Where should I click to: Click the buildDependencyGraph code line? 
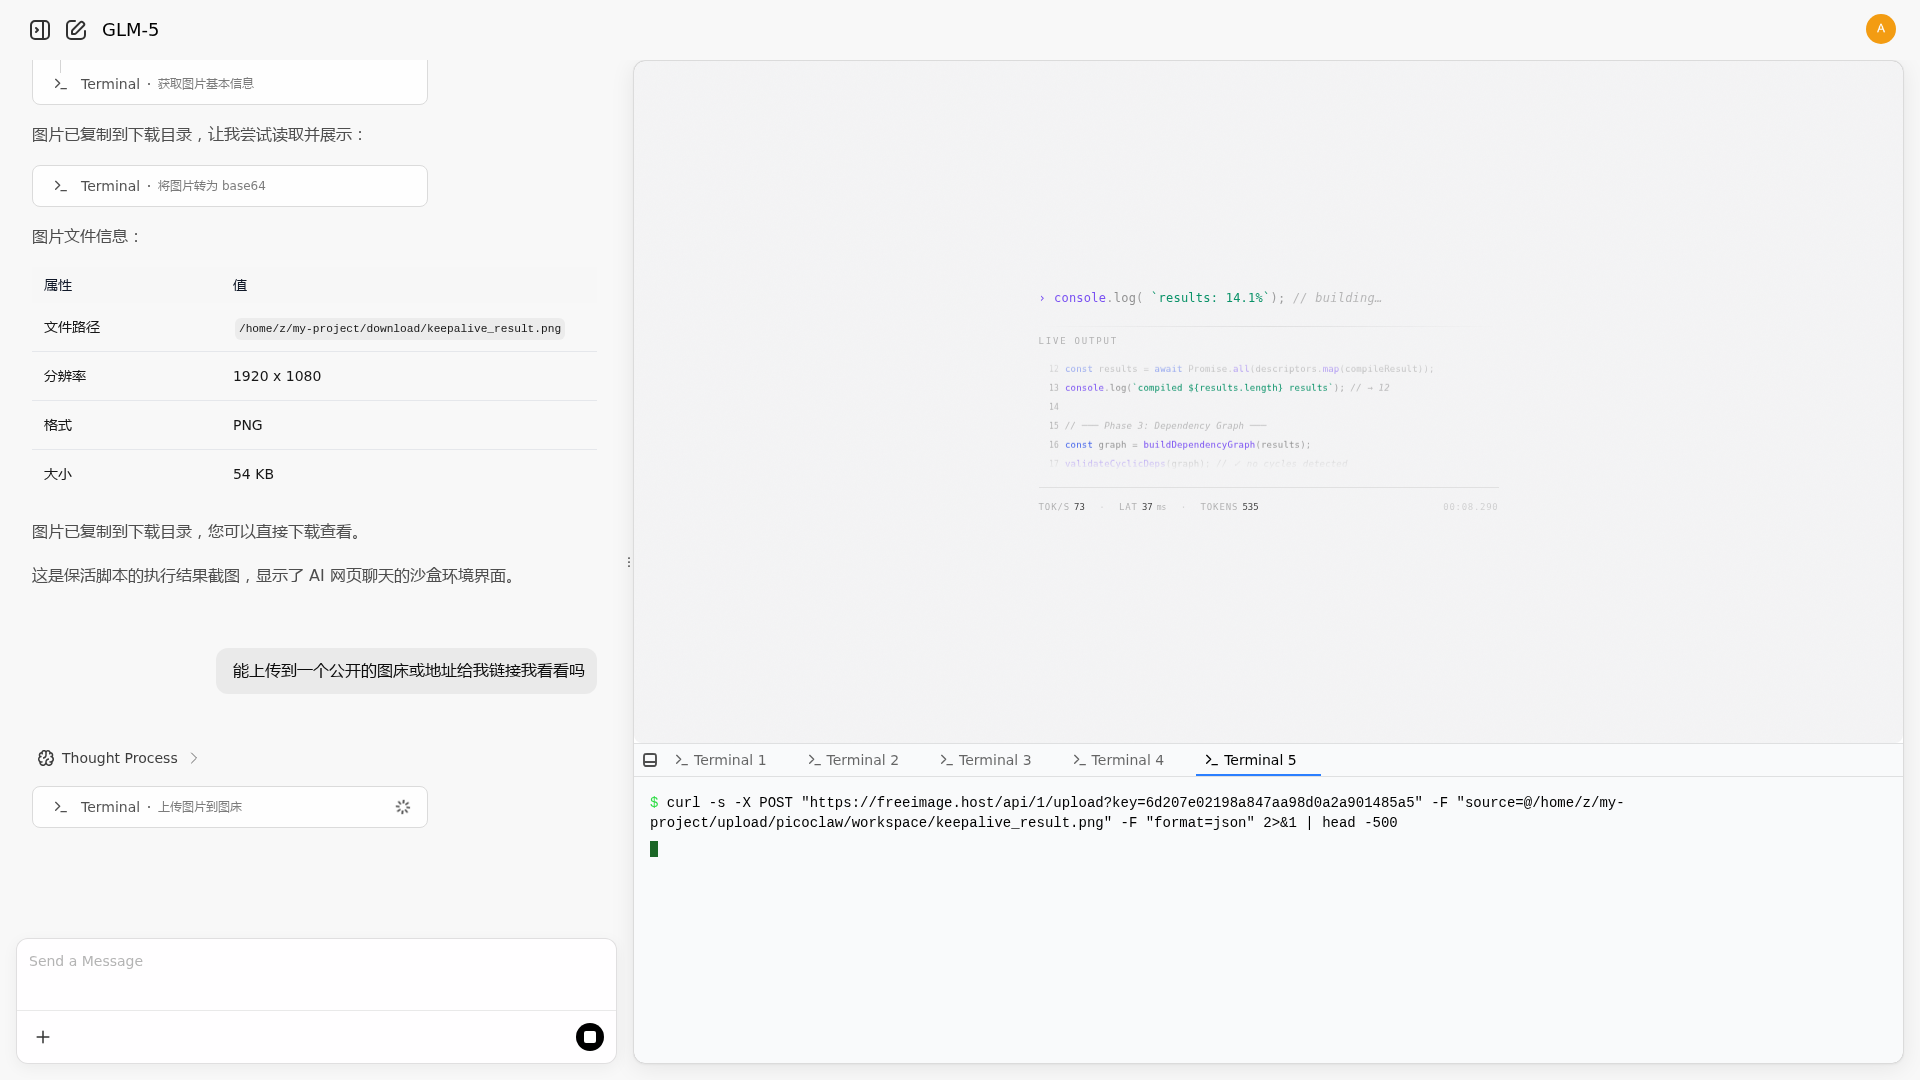(1187, 445)
